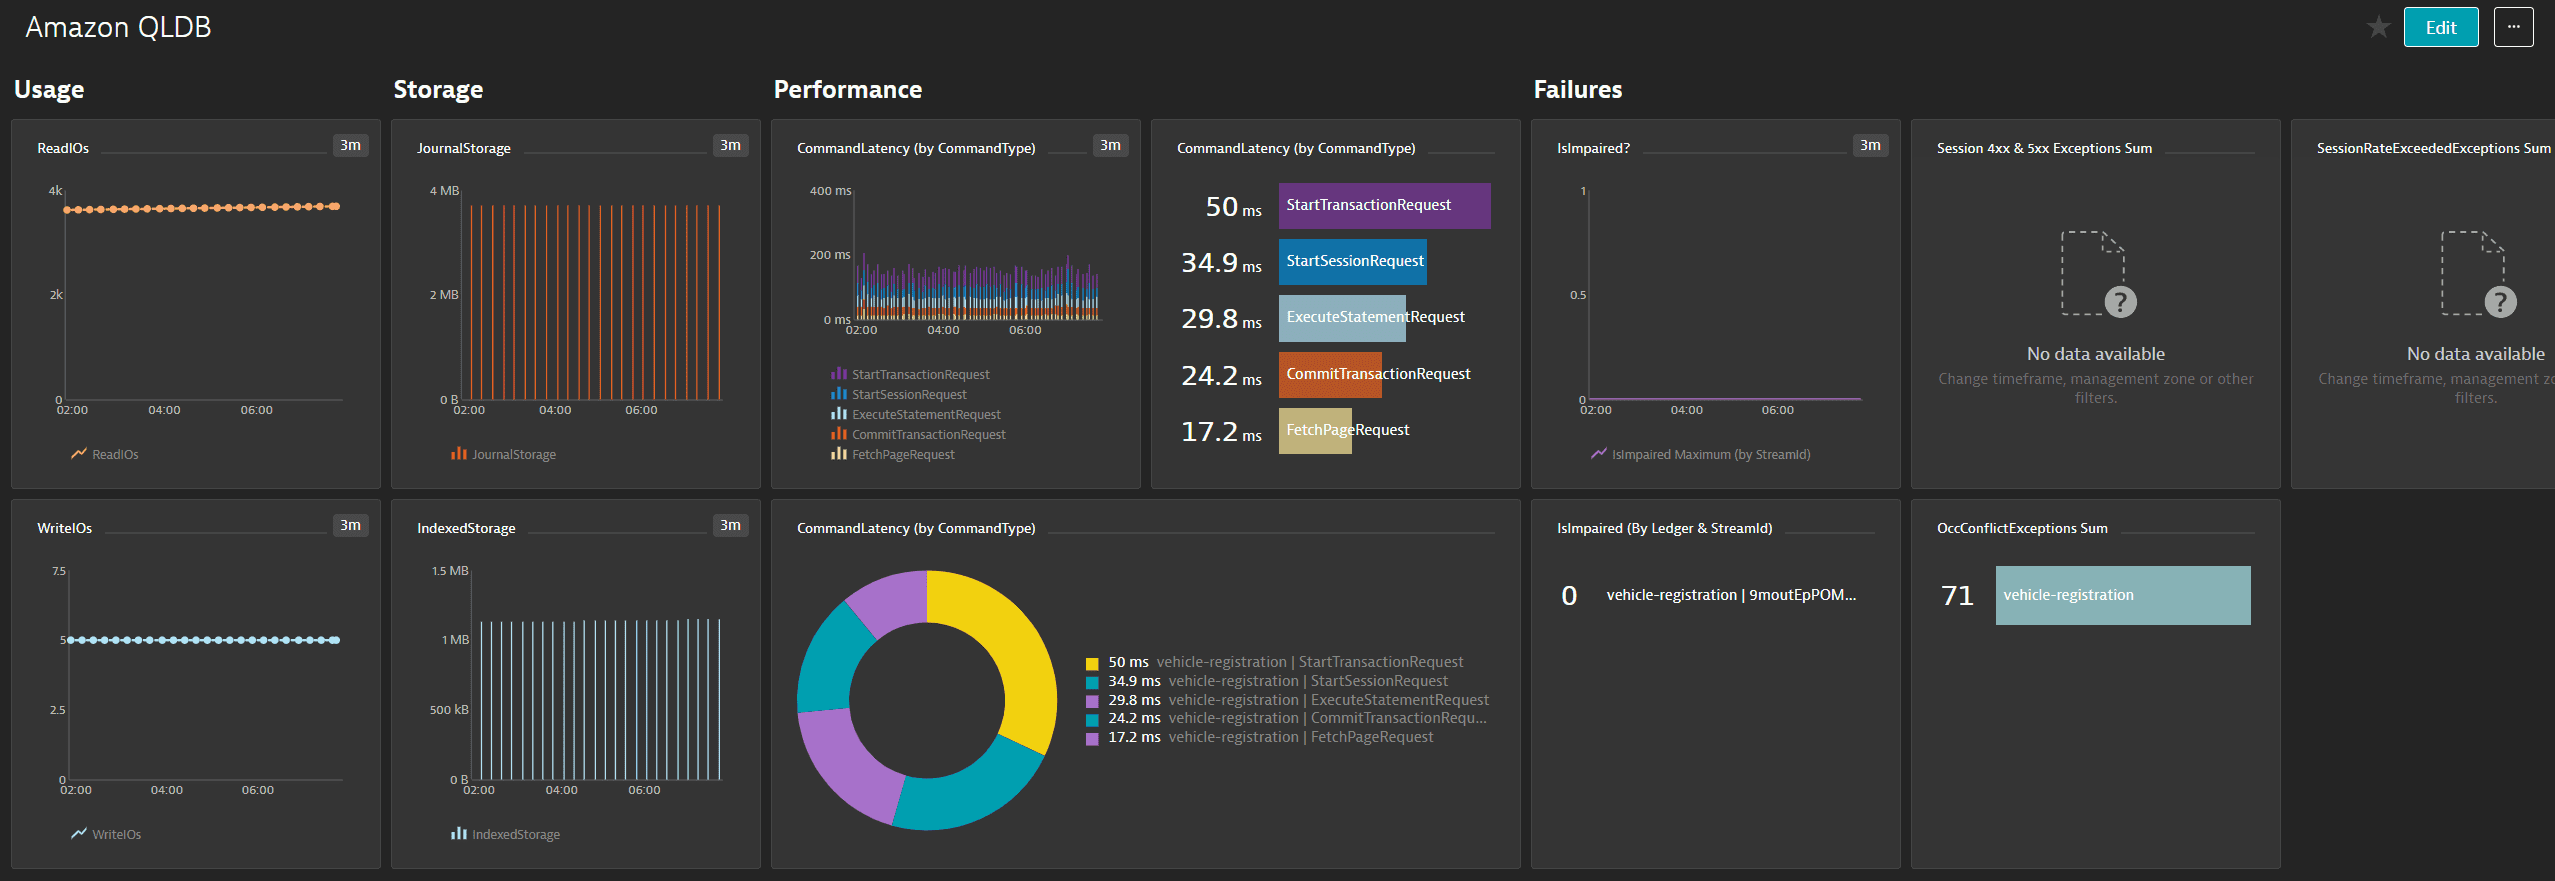
Task: Click teal swatch for 24.2 ms legend entry
Action: [x=1092, y=719]
